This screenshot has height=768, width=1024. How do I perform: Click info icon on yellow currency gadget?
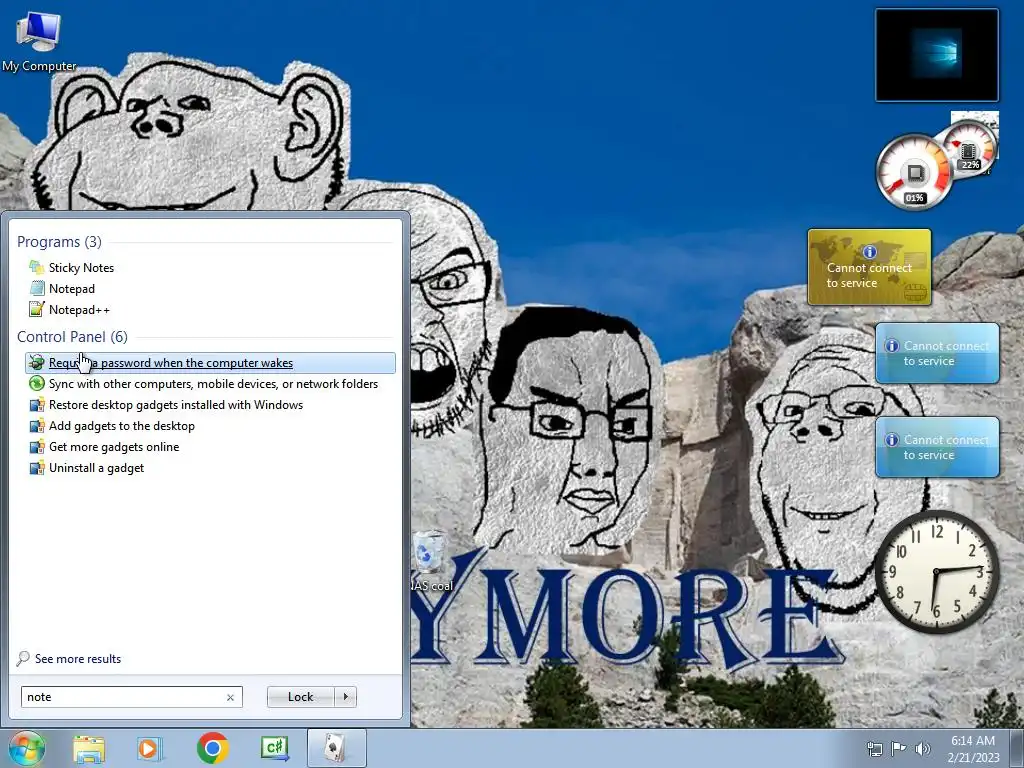click(869, 252)
